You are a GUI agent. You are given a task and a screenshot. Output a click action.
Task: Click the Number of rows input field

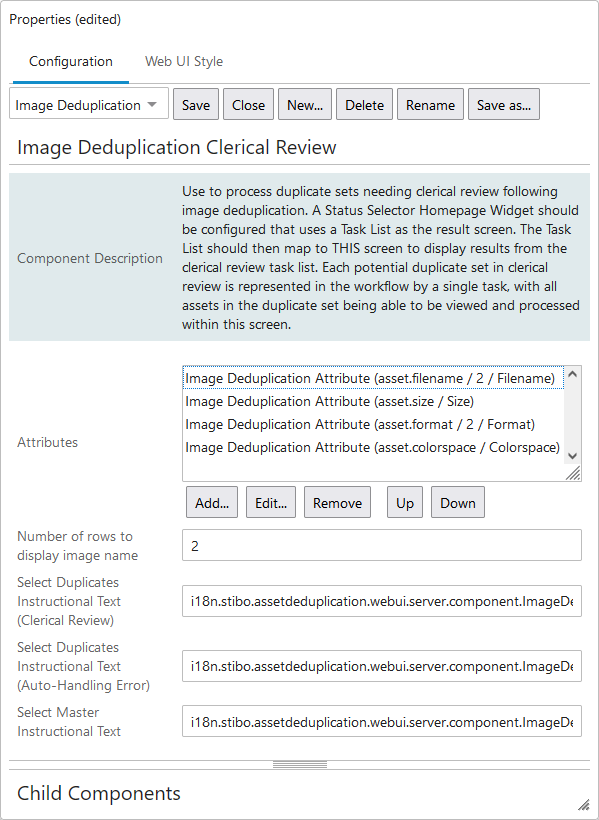click(x=382, y=545)
